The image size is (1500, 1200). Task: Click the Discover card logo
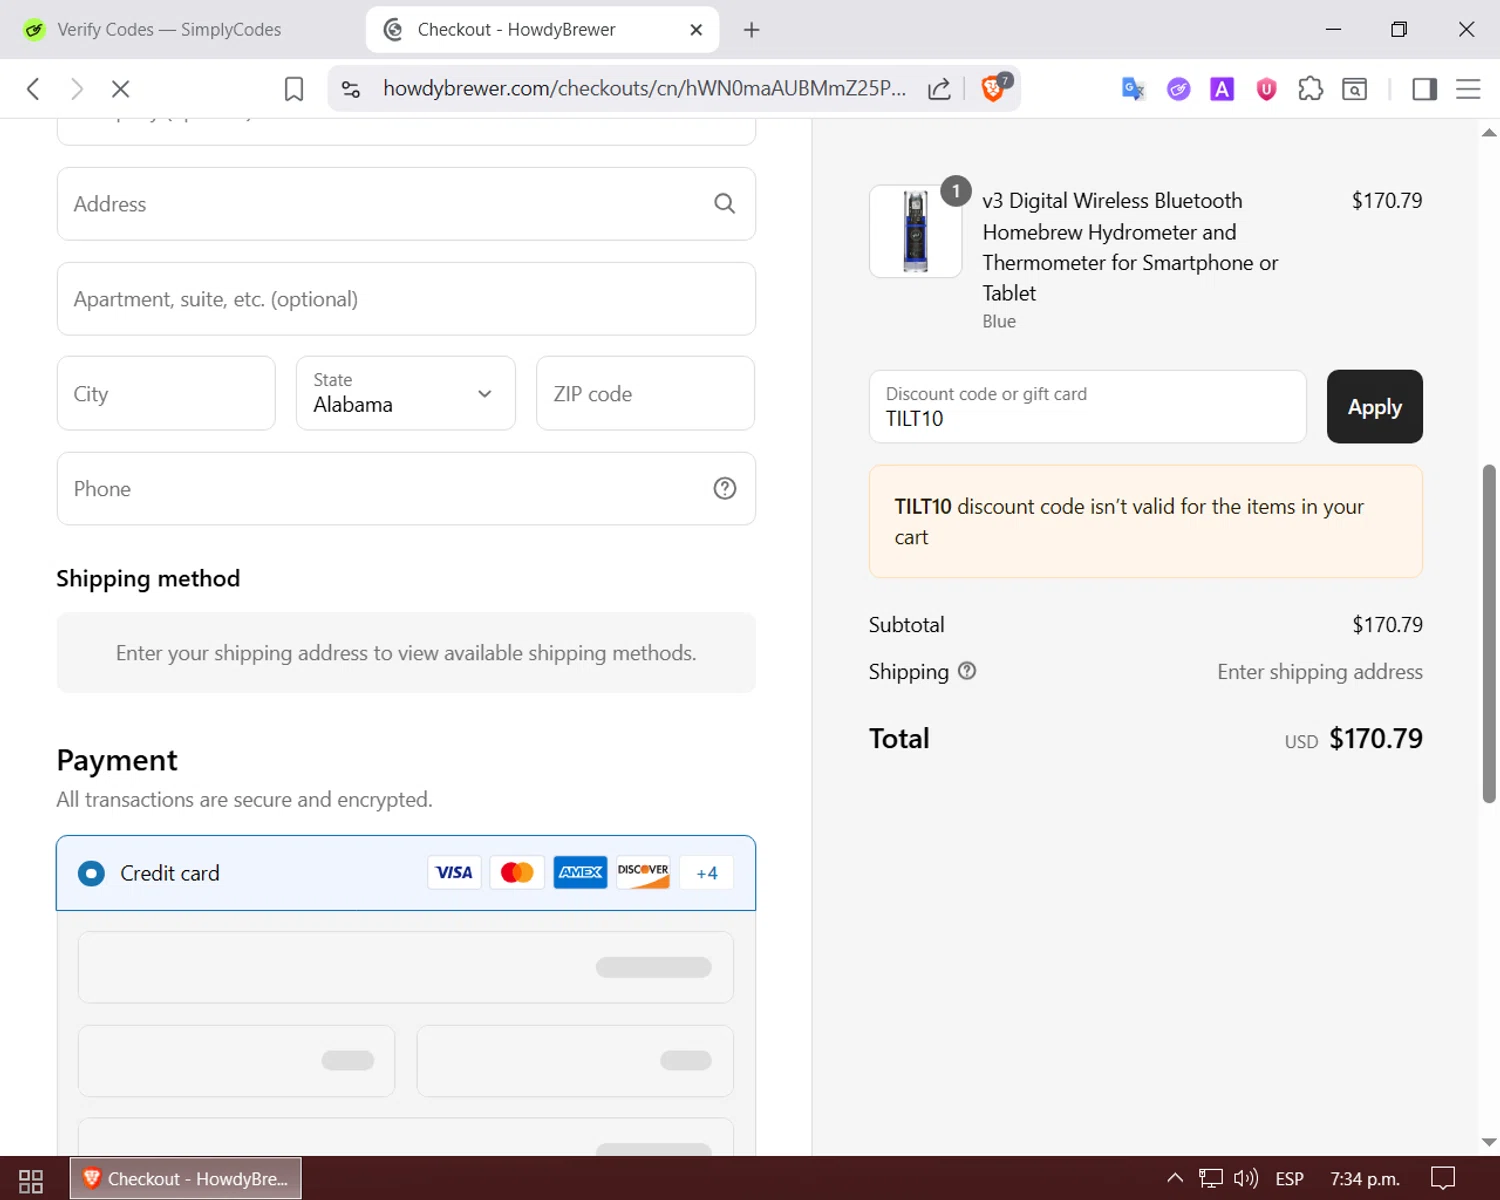pyautogui.click(x=643, y=873)
